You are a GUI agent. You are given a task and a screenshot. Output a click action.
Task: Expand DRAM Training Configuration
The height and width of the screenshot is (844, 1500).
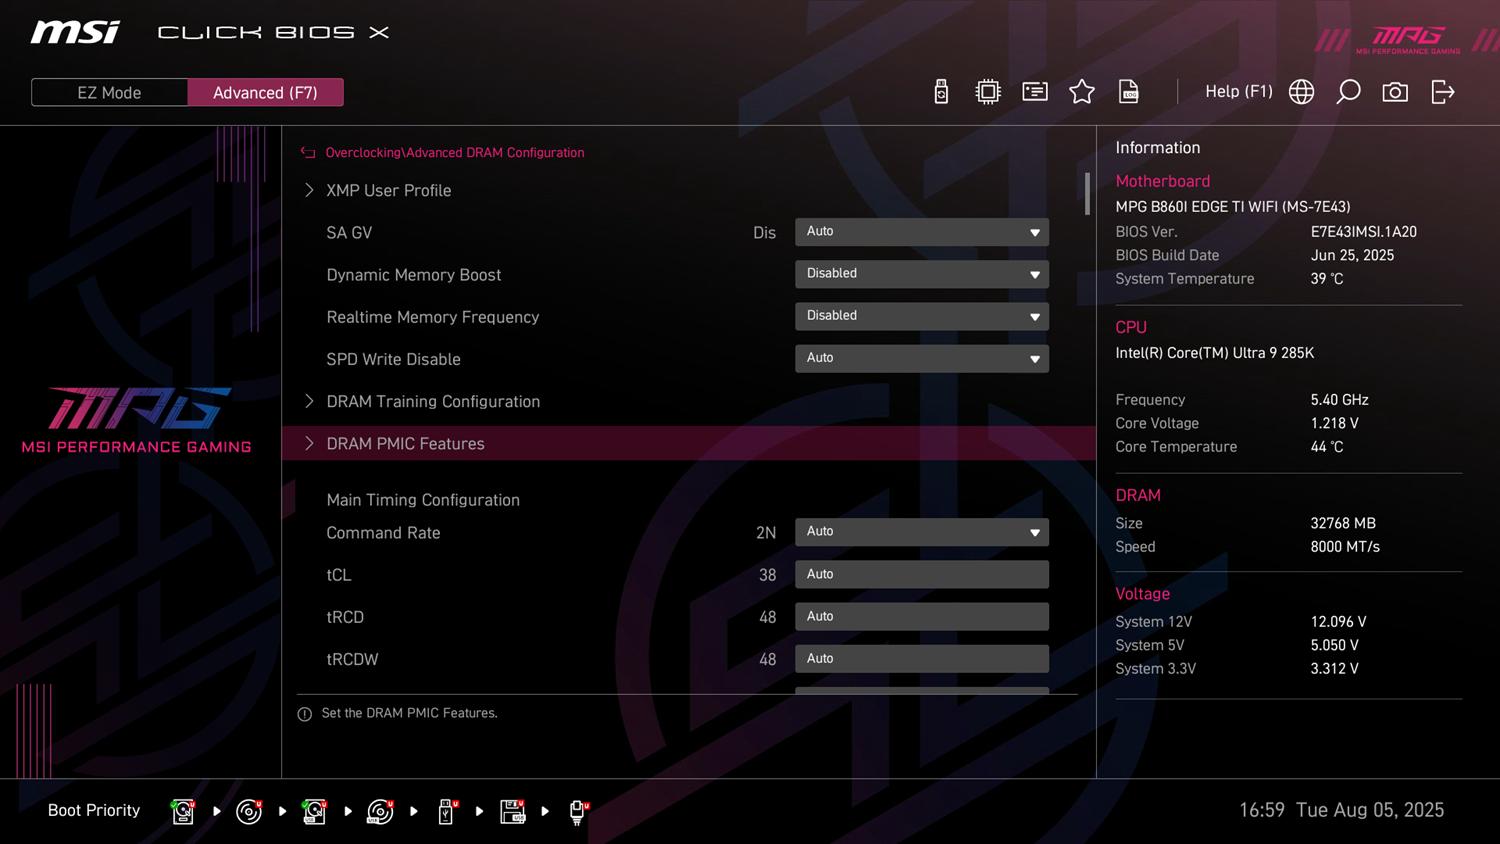coord(432,401)
